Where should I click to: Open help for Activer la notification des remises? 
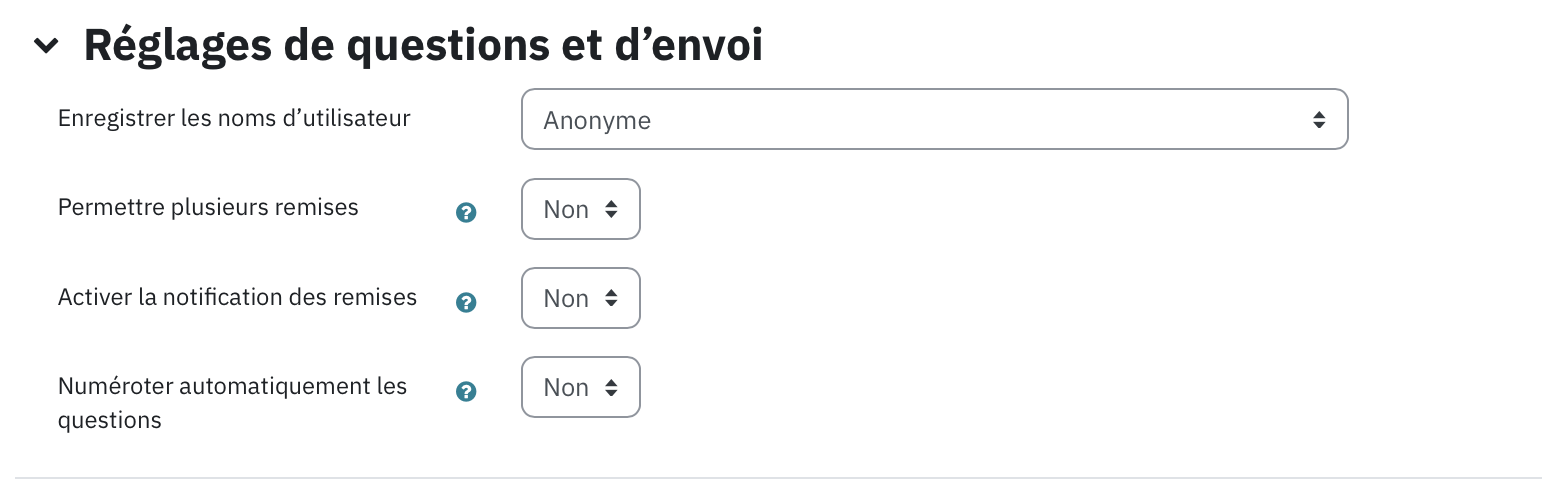pyautogui.click(x=466, y=302)
